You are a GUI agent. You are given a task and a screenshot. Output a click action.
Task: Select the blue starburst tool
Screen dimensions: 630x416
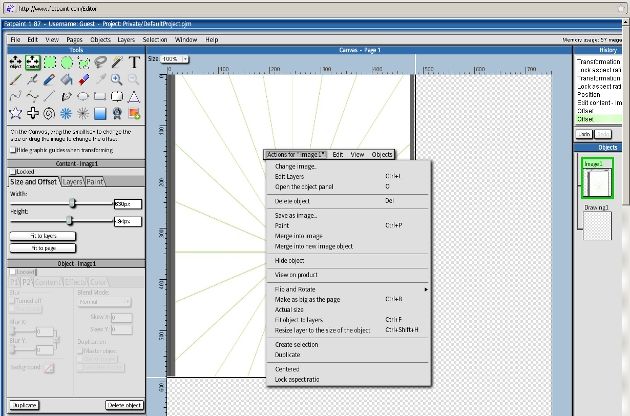coord(66,113)
